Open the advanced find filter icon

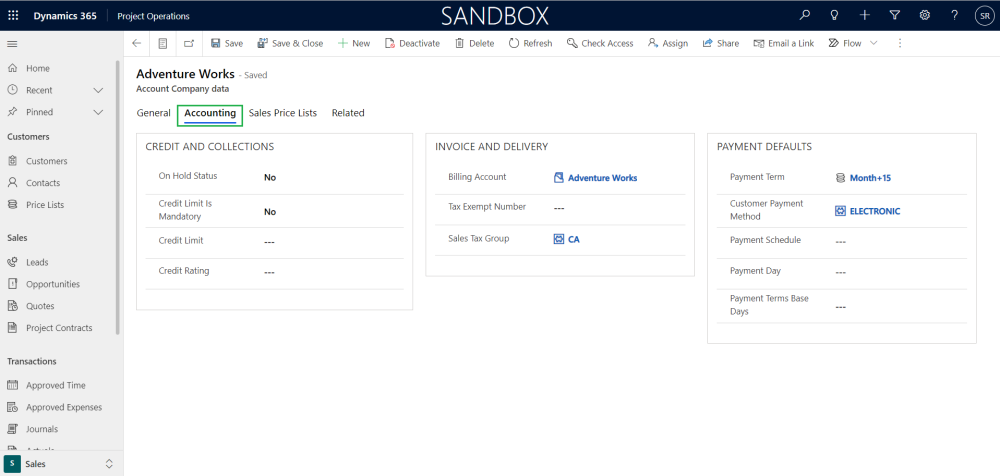(895, 16)
